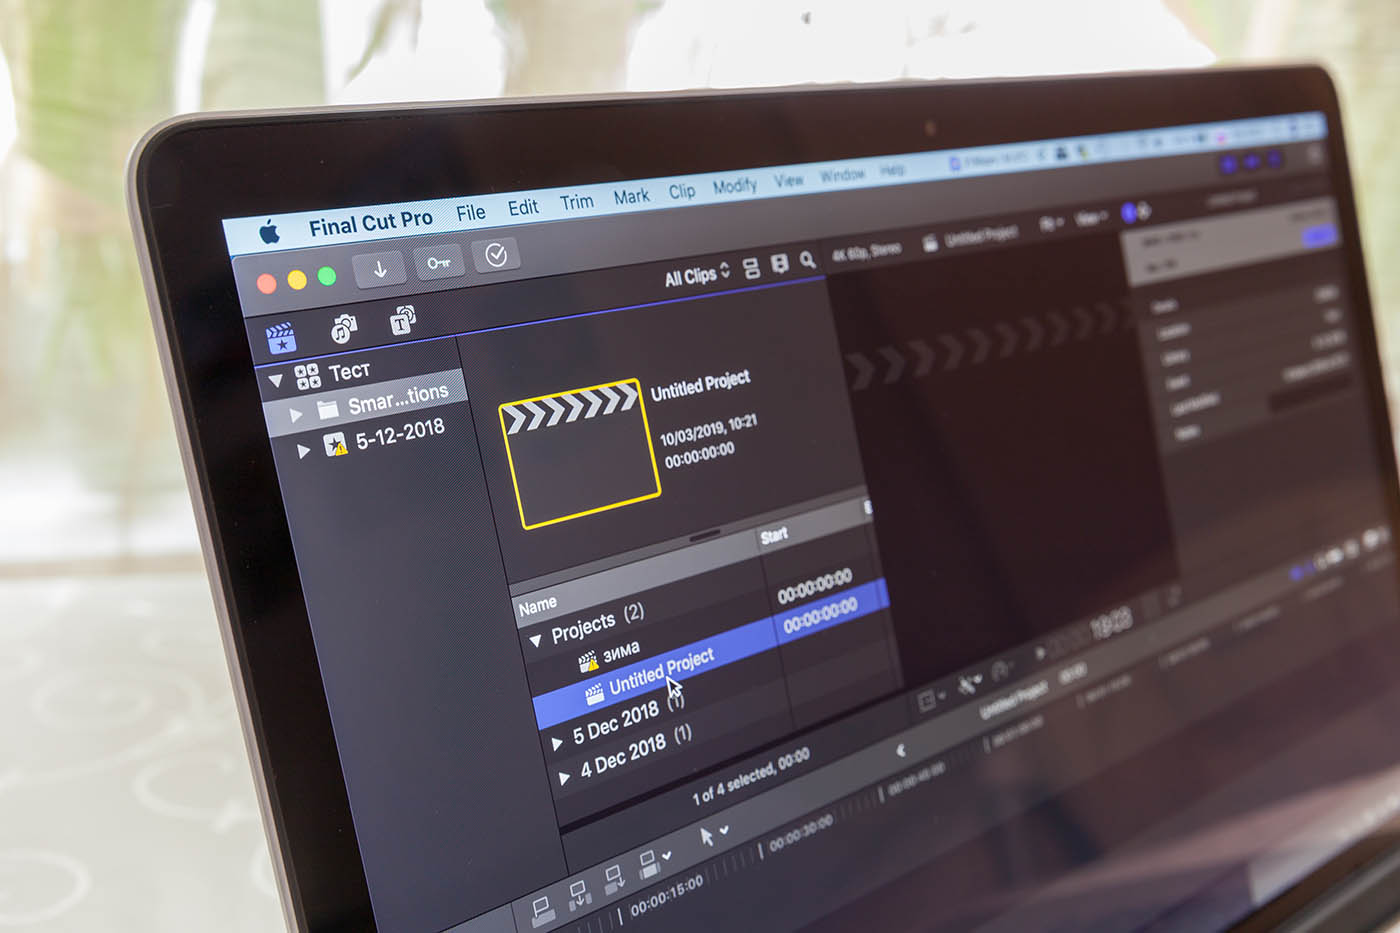1400x933 pixels.
Task: Switch the browser to filmstrip view
Action: pos(752,268)
